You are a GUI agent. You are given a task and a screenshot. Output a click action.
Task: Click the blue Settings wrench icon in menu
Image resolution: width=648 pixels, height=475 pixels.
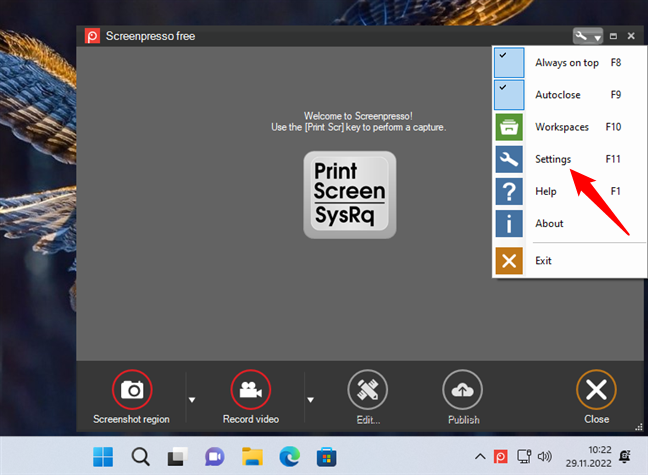[509, 159]
